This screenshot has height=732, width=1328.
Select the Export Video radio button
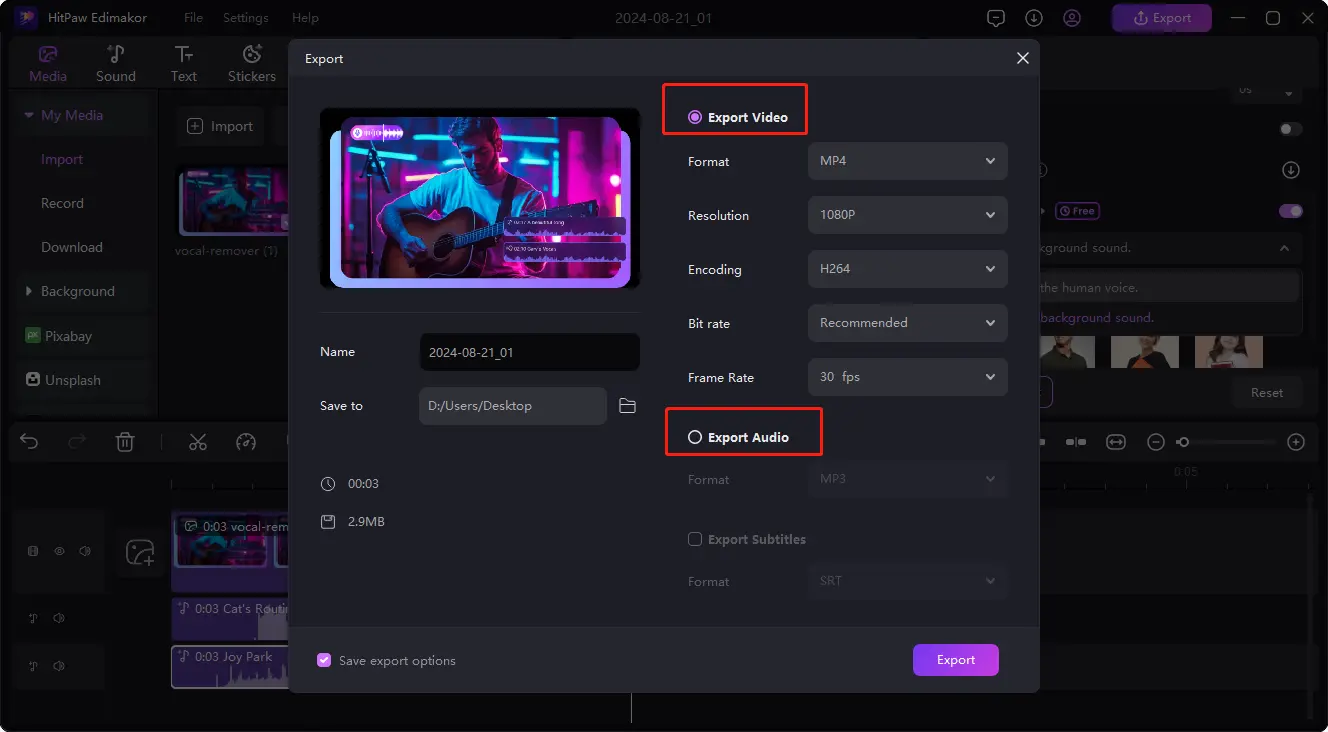[x=695, y=118]
